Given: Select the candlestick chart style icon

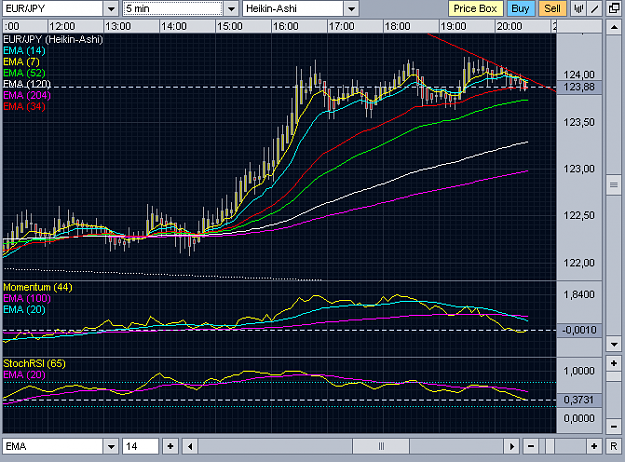Looking at the screenshot, I should point(578,9).
